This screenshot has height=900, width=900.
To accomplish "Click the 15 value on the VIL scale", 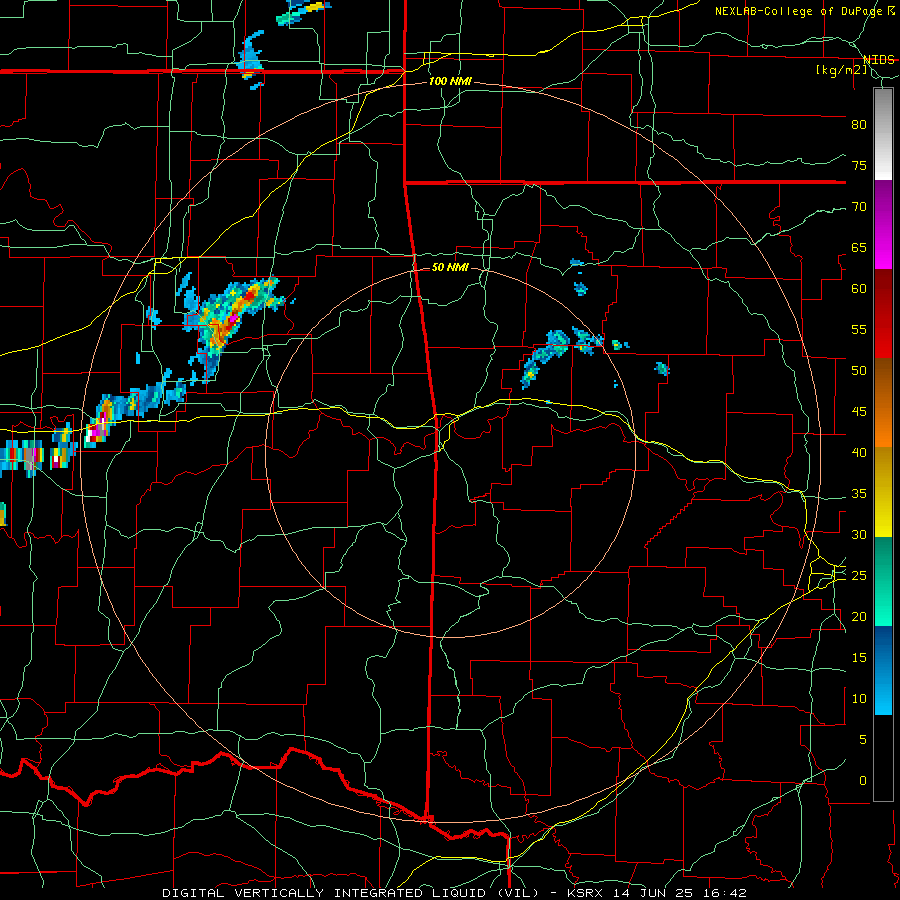I will tap(859, 658).
